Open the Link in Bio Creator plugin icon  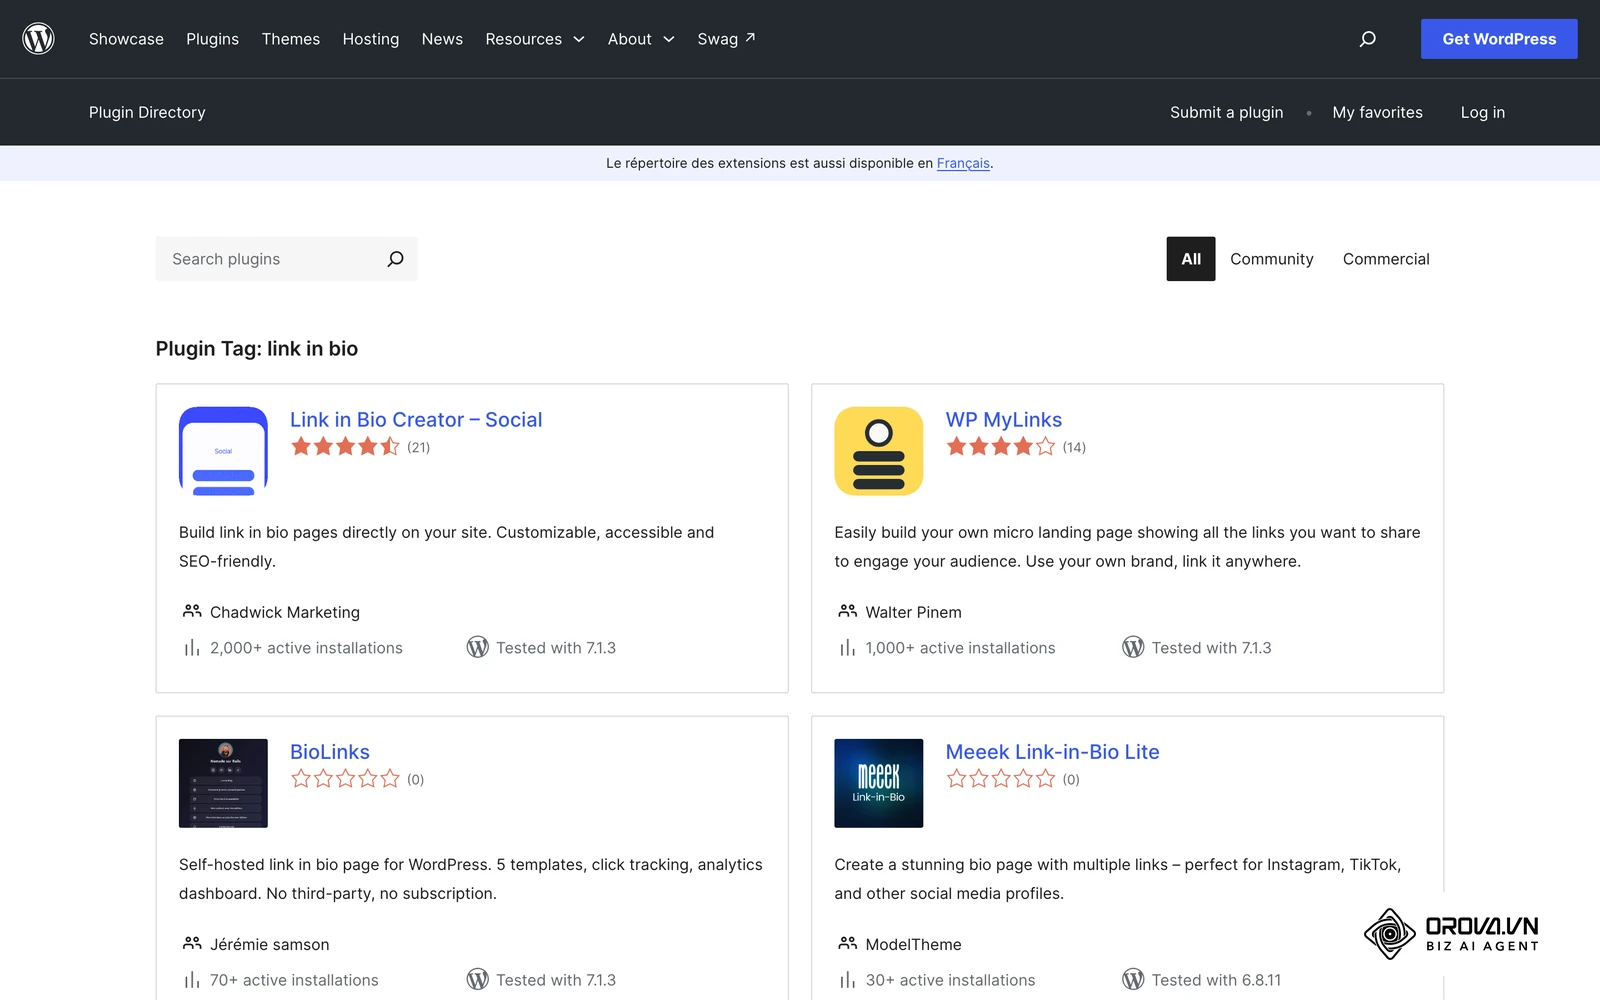(223, 451)
